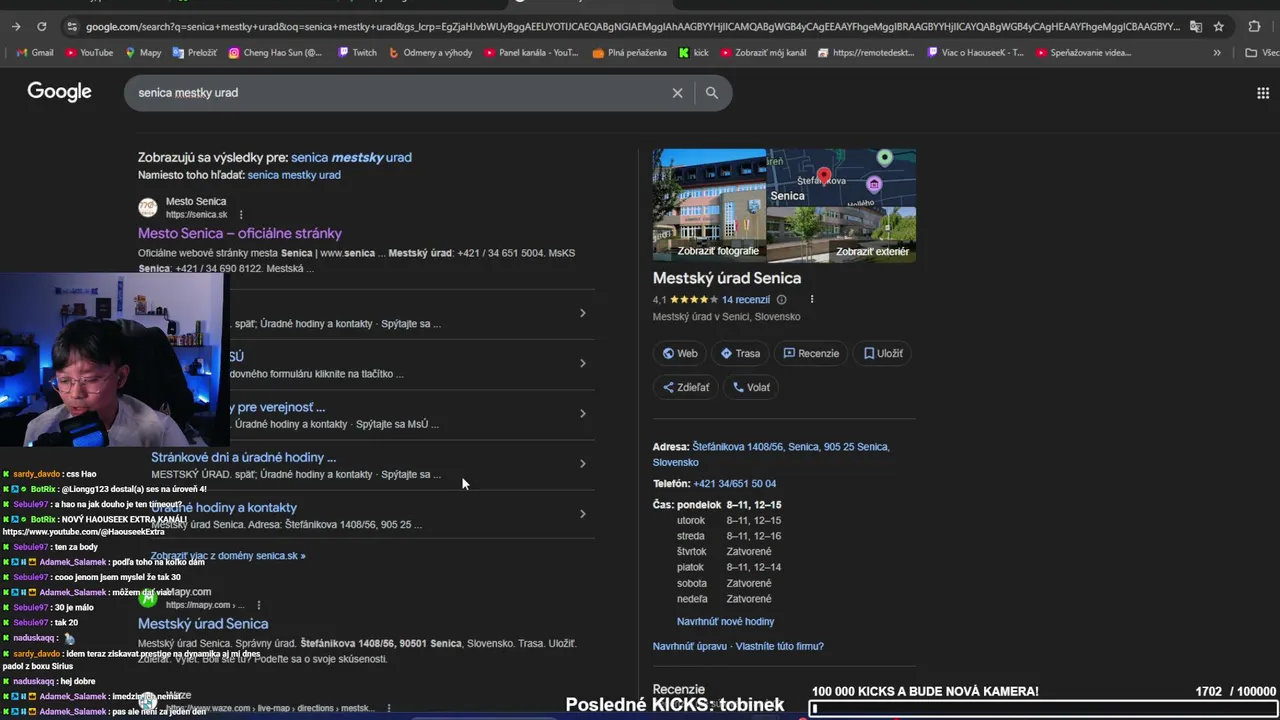
Task: Click phone number +421 34/651 50 04
Action: click(x=734, y=484)
